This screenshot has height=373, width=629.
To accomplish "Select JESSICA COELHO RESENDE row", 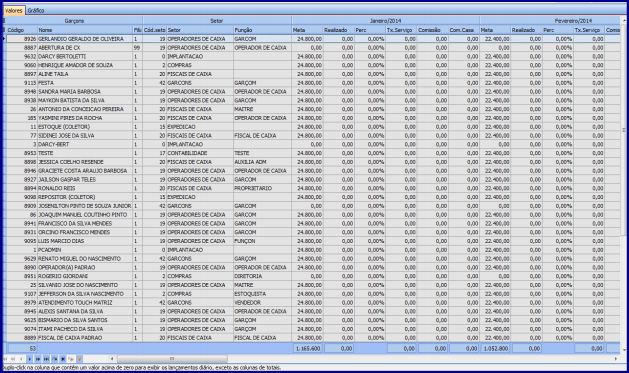I will point(313,162).
